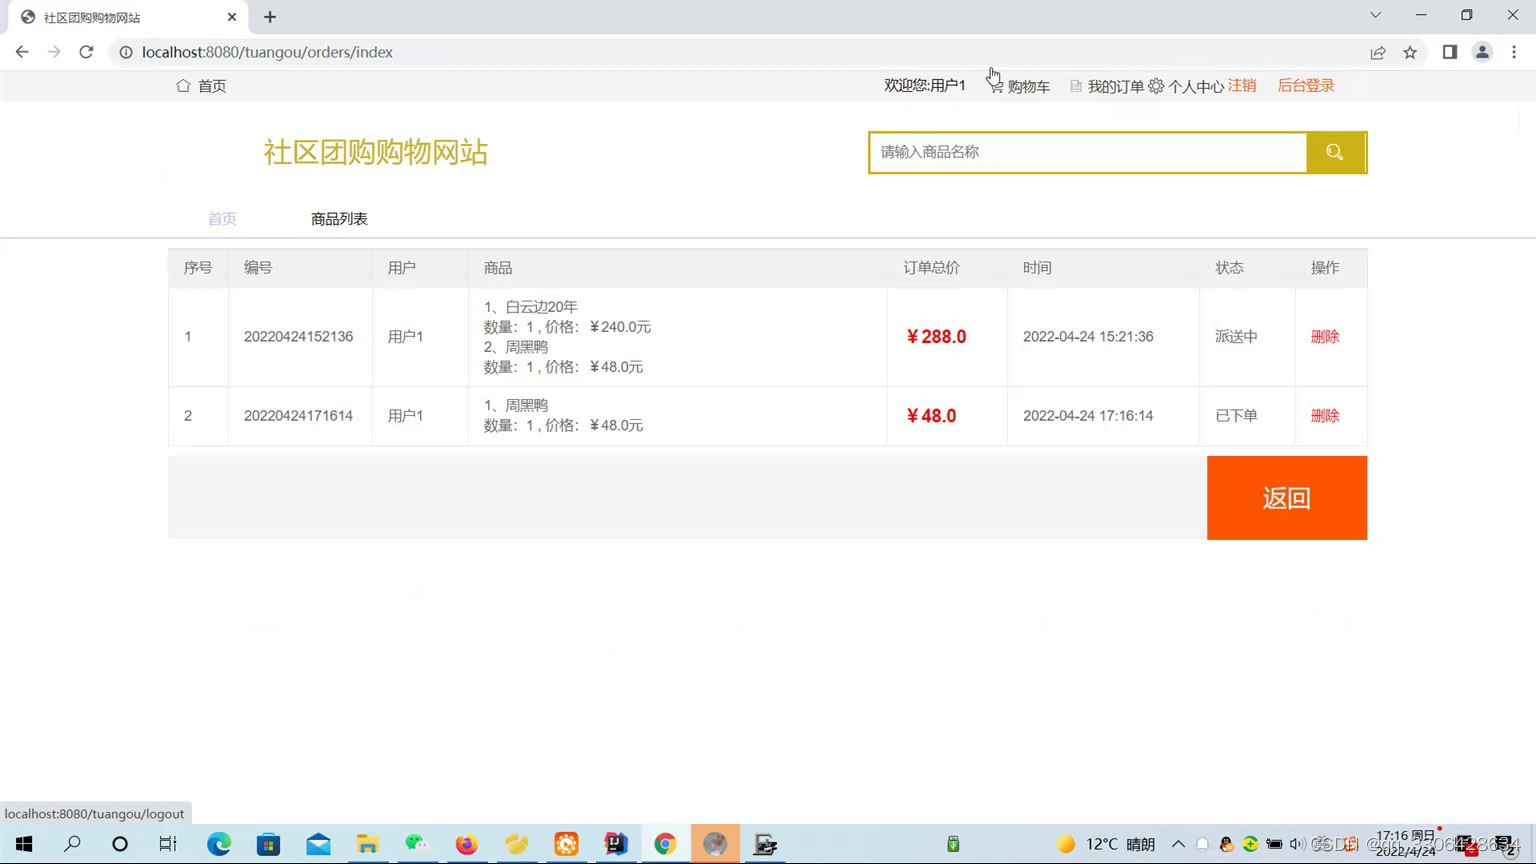Click the 社区团购购物网站 site title
The image size is (1536, 864).
[x=376, y=152]
